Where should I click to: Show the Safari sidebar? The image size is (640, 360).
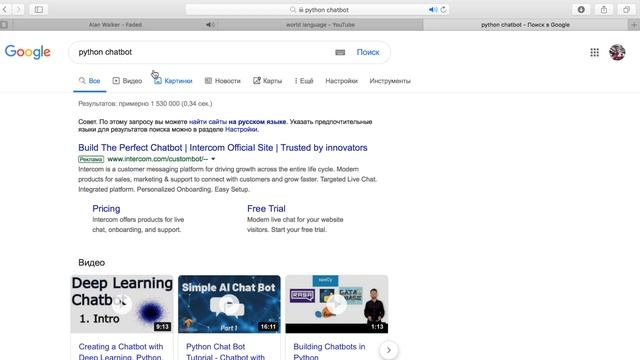39,9
